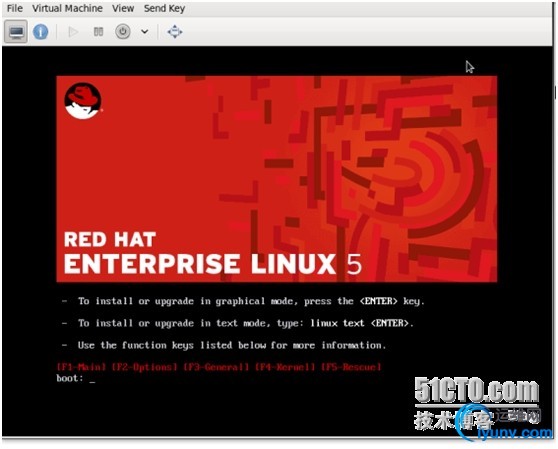Click the F4-Kernel label
The width and height of the screenshot is (558, 449).
285,367
